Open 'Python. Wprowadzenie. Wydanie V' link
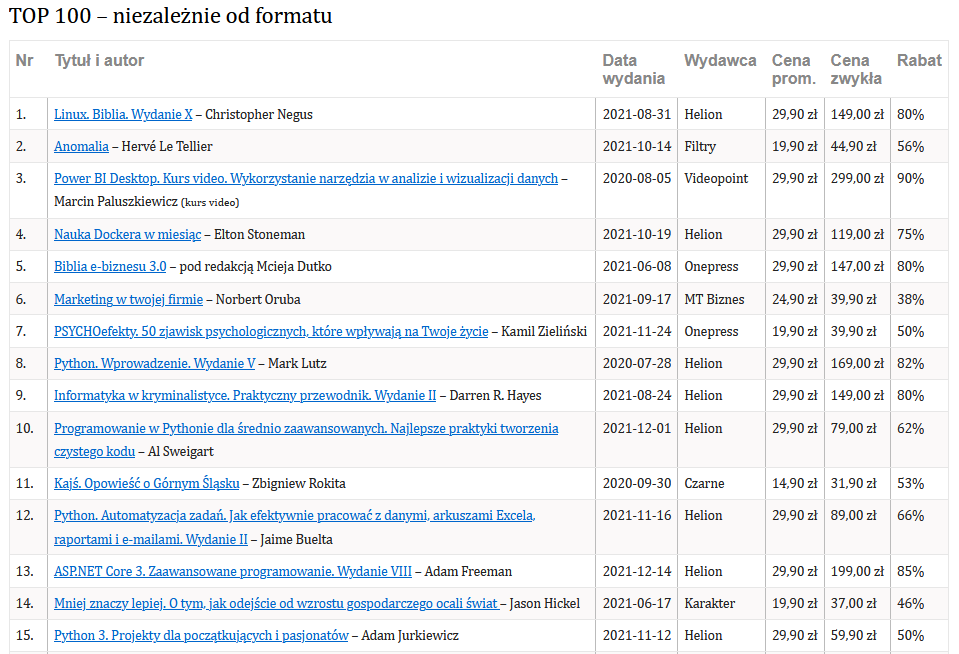Viewport: 959px width, 654px height. [154, 363]
